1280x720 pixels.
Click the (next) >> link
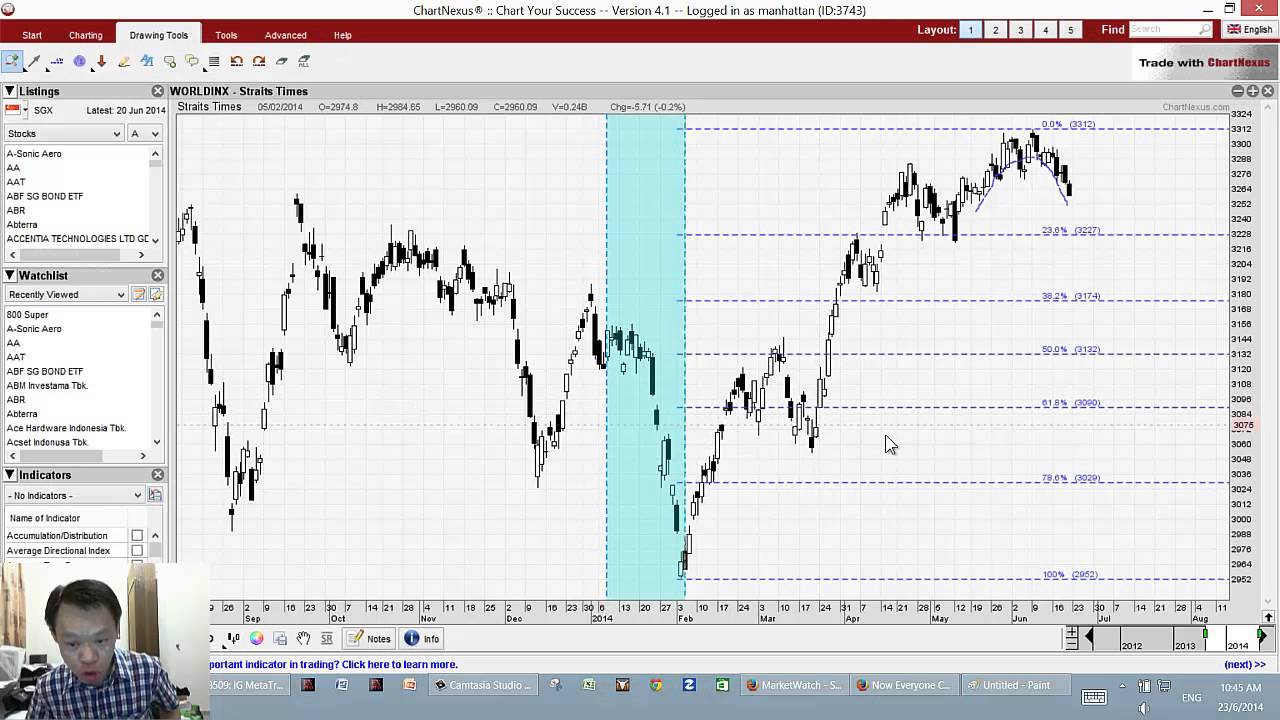1245,664
